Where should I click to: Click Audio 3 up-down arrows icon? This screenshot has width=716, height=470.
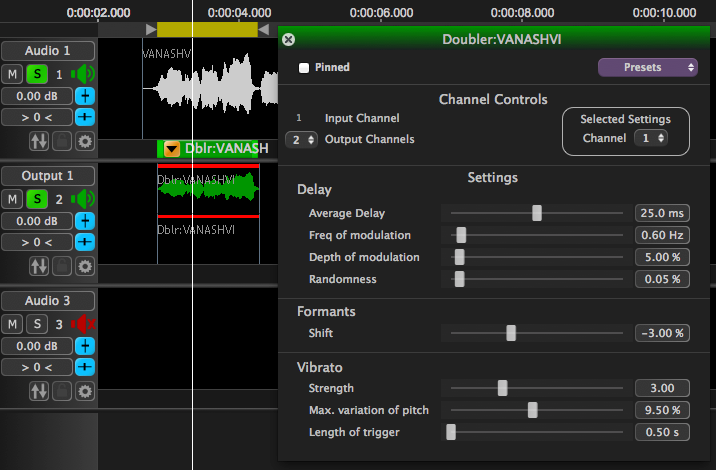39,392
